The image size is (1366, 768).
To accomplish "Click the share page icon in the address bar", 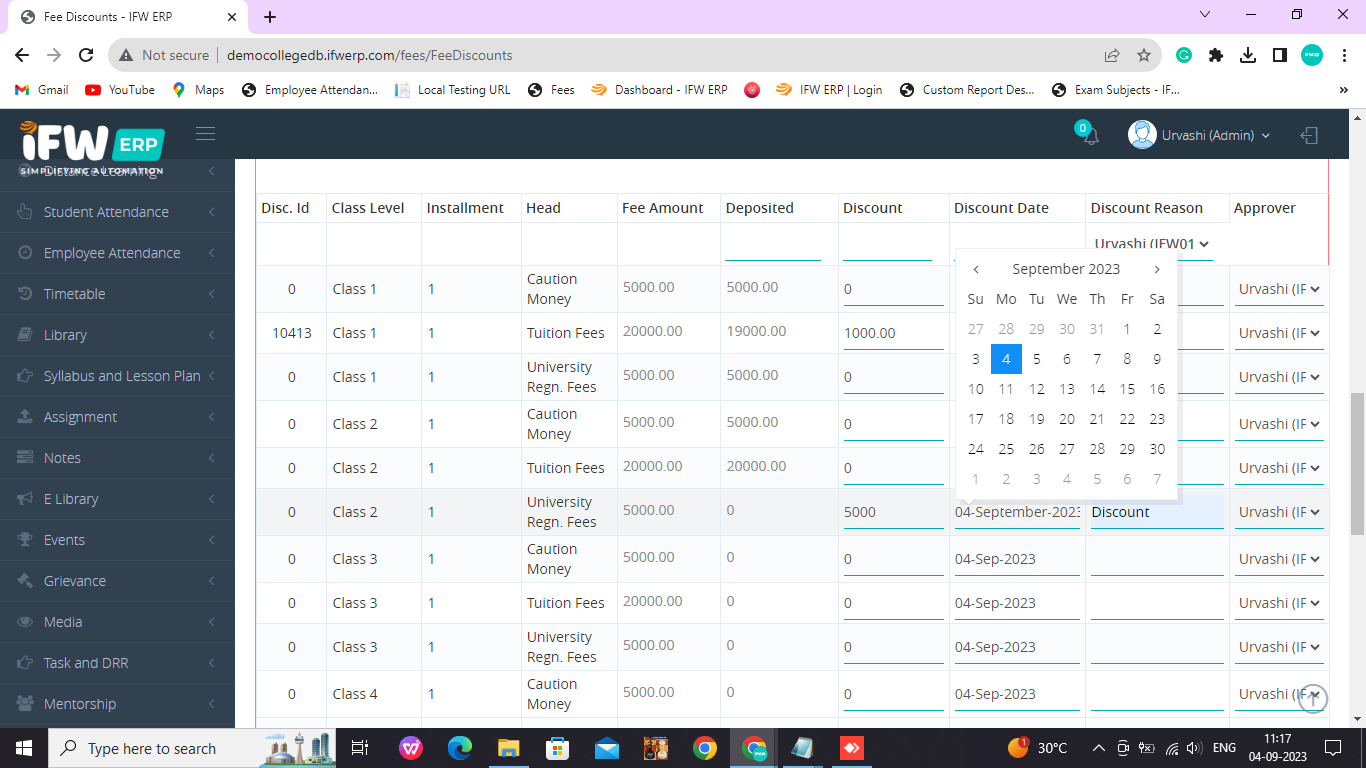I will tap(1112, 55).
